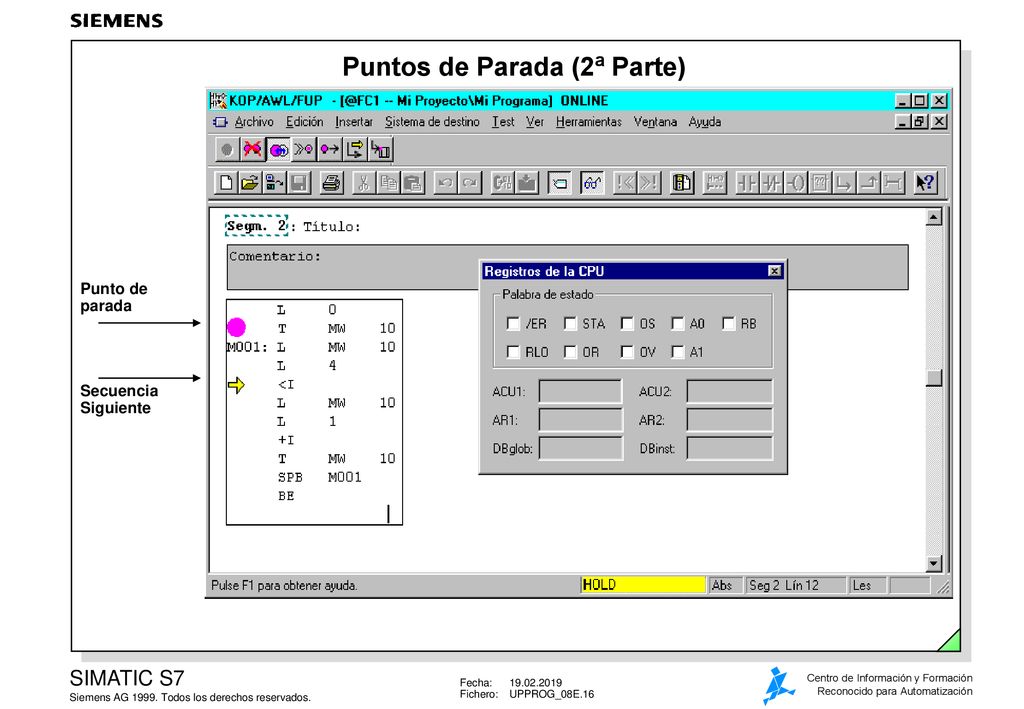Click the clipboard paste icon
Image resolution: width=1024 pixels, height=709 pixels.
point(413,183)
